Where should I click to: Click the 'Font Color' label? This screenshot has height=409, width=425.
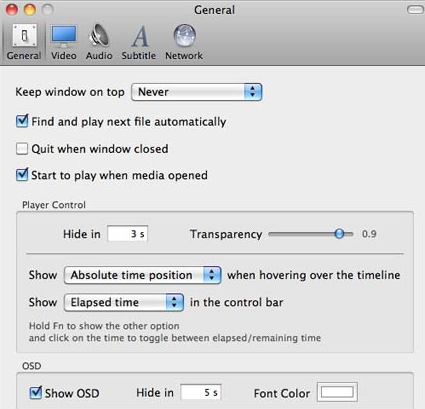[x=282, y=393]
